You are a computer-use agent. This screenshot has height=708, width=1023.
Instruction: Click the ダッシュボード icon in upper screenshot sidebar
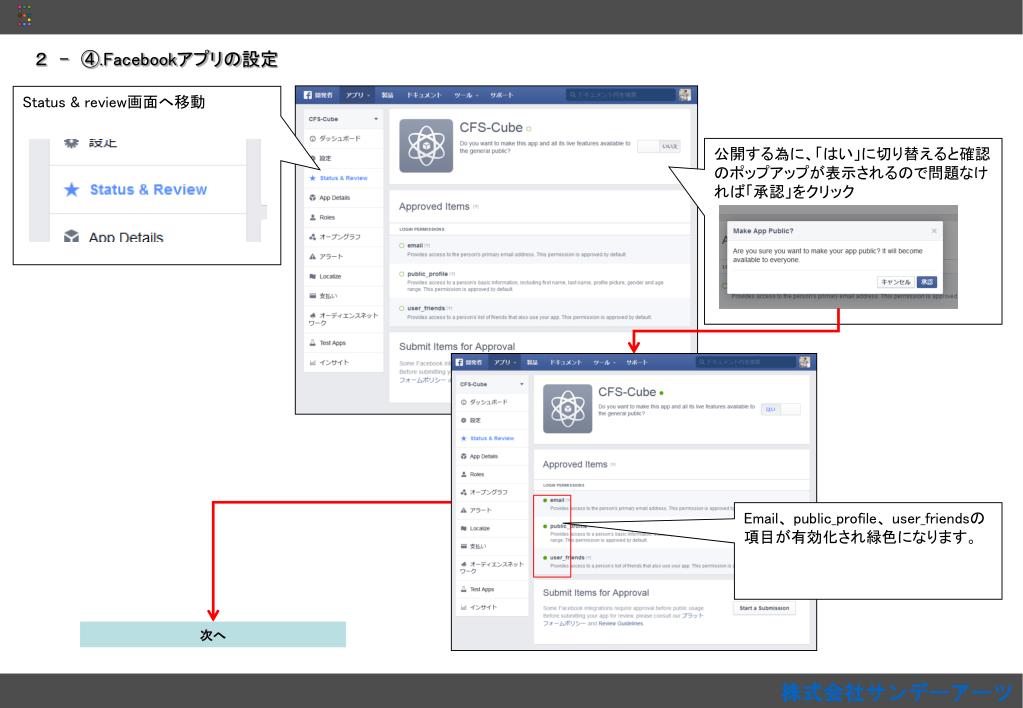(313, 138)
